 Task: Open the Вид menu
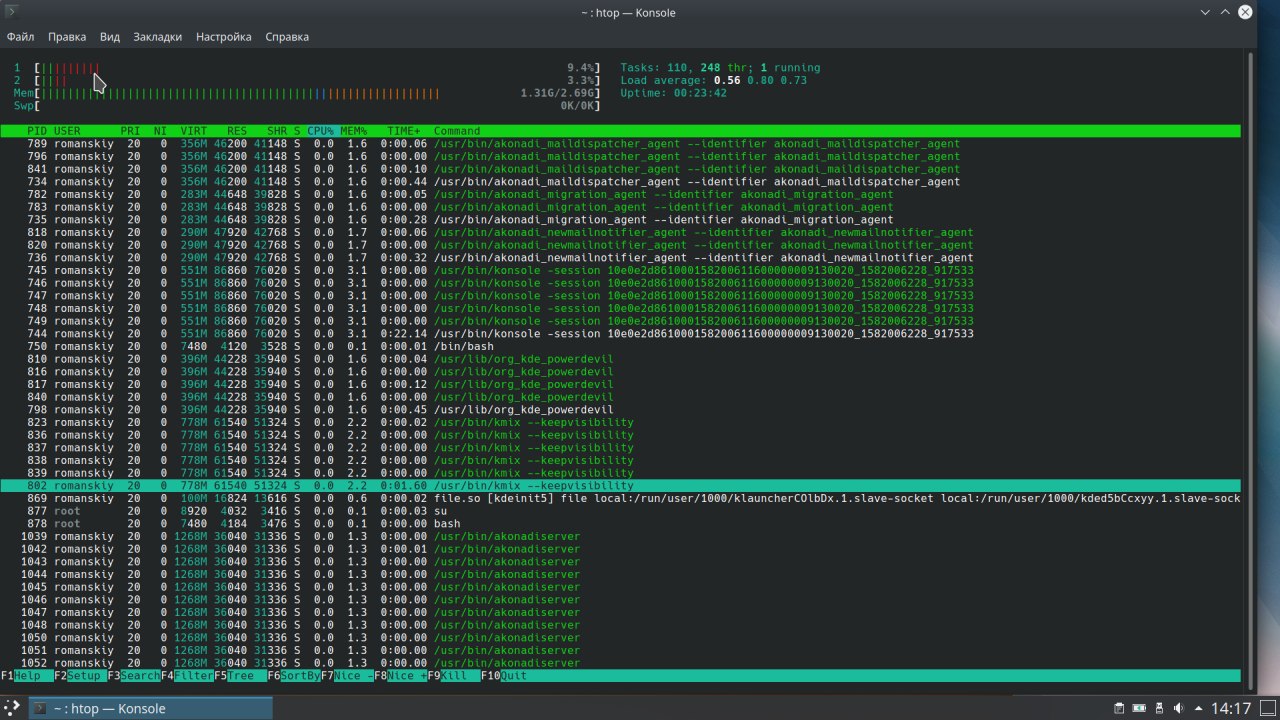tap(110, 37)
